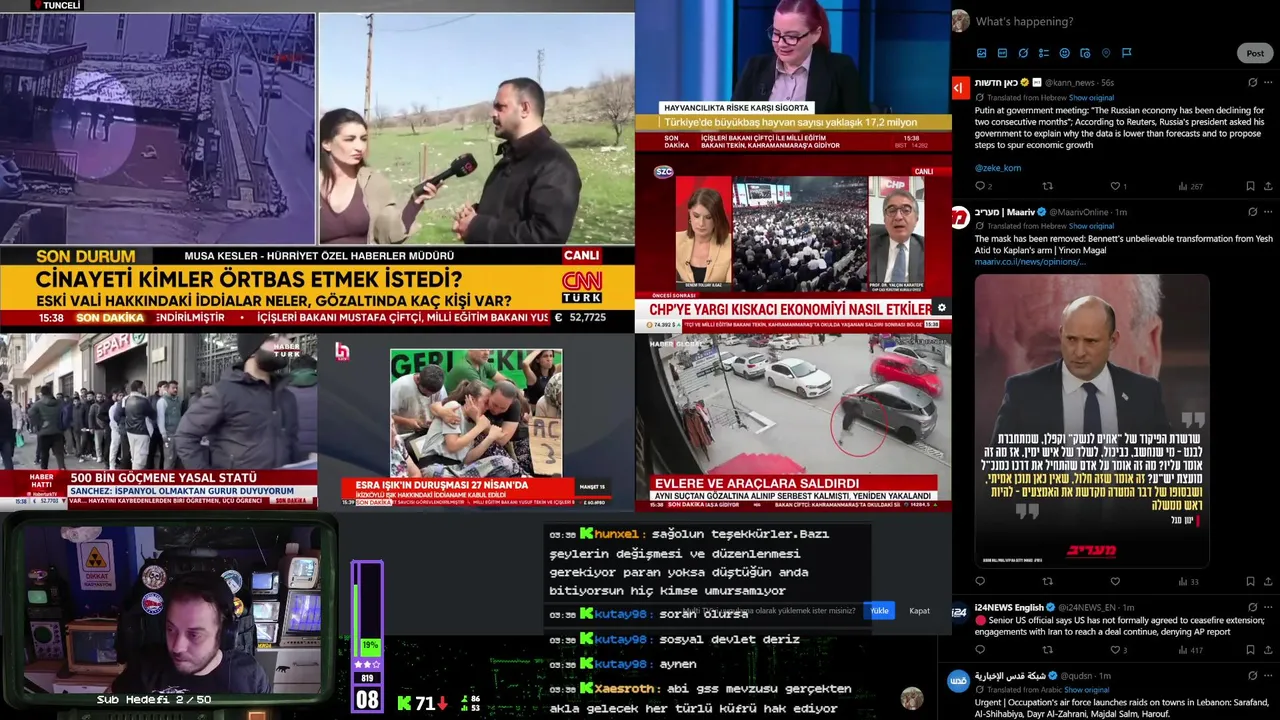Image resolution: width=1280 pixels, height=720 pixels.
Task: Open more options on i24NEWS tweet
Action: point(1268,607)
